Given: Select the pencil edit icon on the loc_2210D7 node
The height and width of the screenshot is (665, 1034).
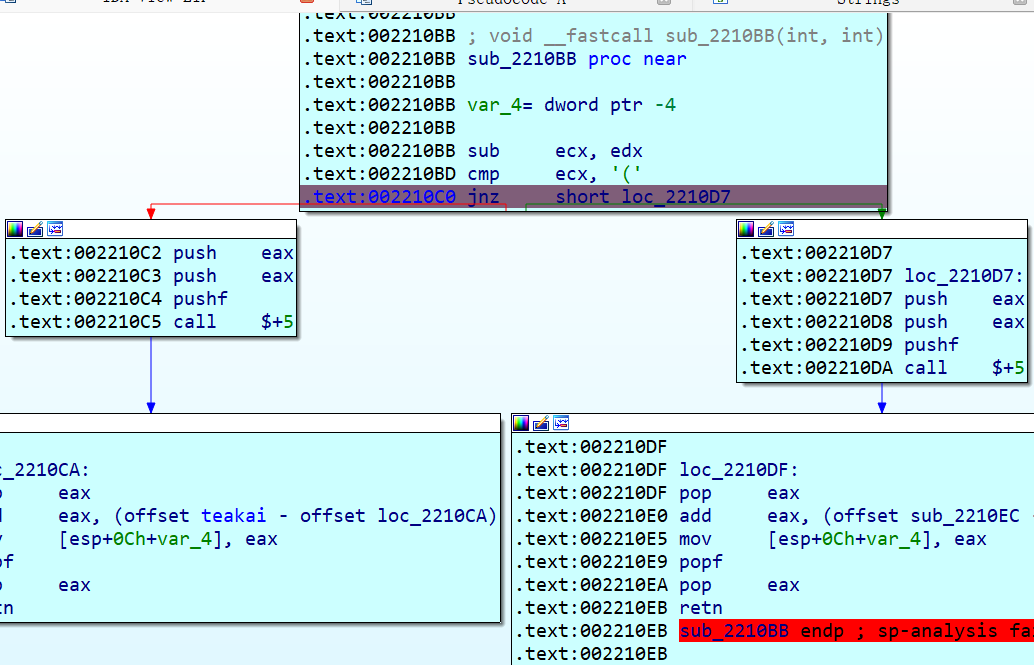Looking at the screenshot, I should click(765, 228).
